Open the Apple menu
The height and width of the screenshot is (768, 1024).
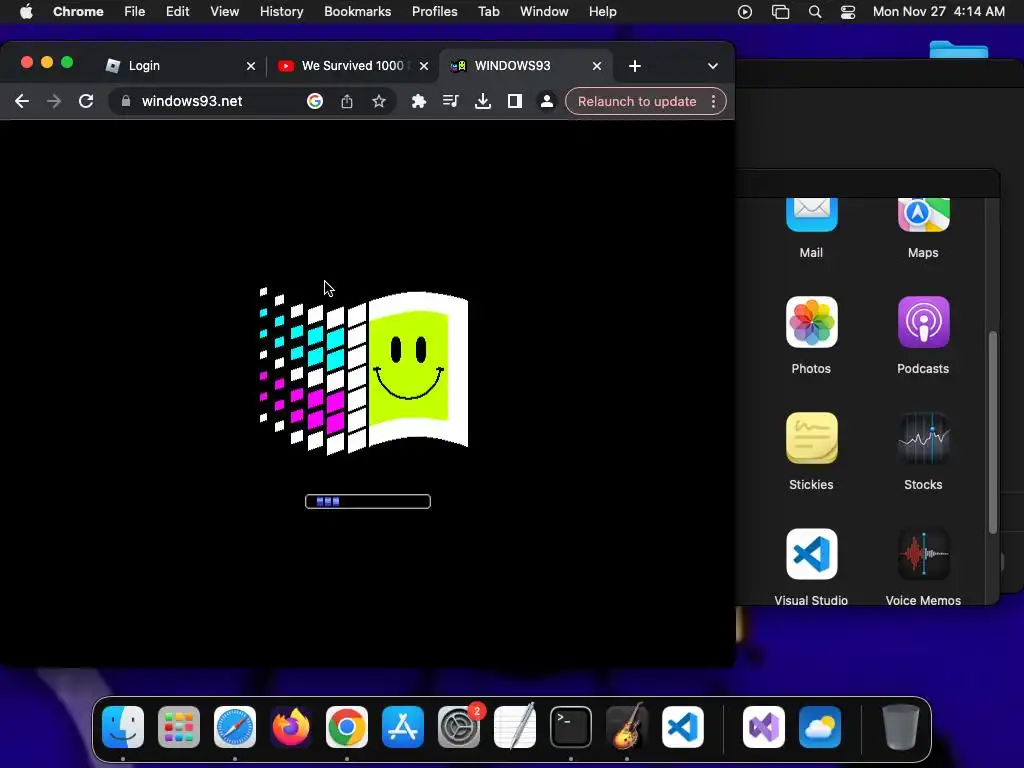coord(26,11)
